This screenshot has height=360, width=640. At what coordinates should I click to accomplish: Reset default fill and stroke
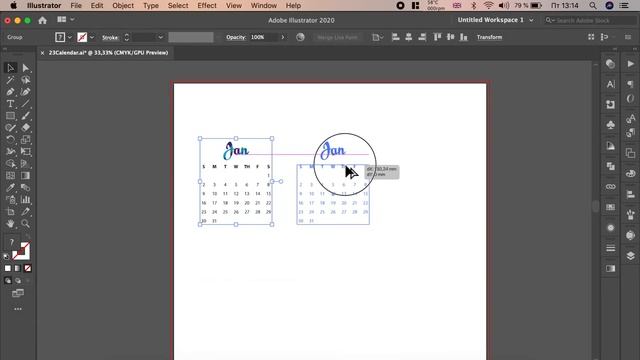pos(6,257)
